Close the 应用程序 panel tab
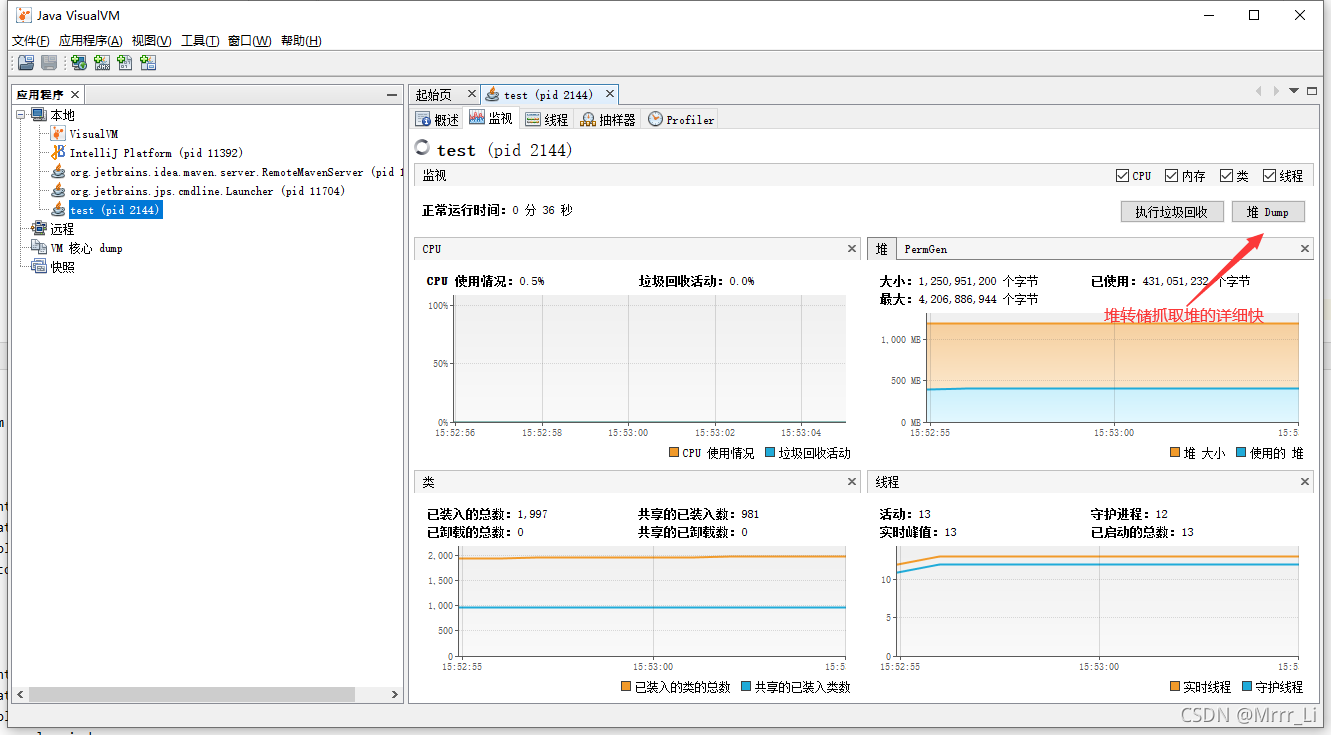Image resolution: width=1331 pixels, height=735 pixels. [73, 94]
